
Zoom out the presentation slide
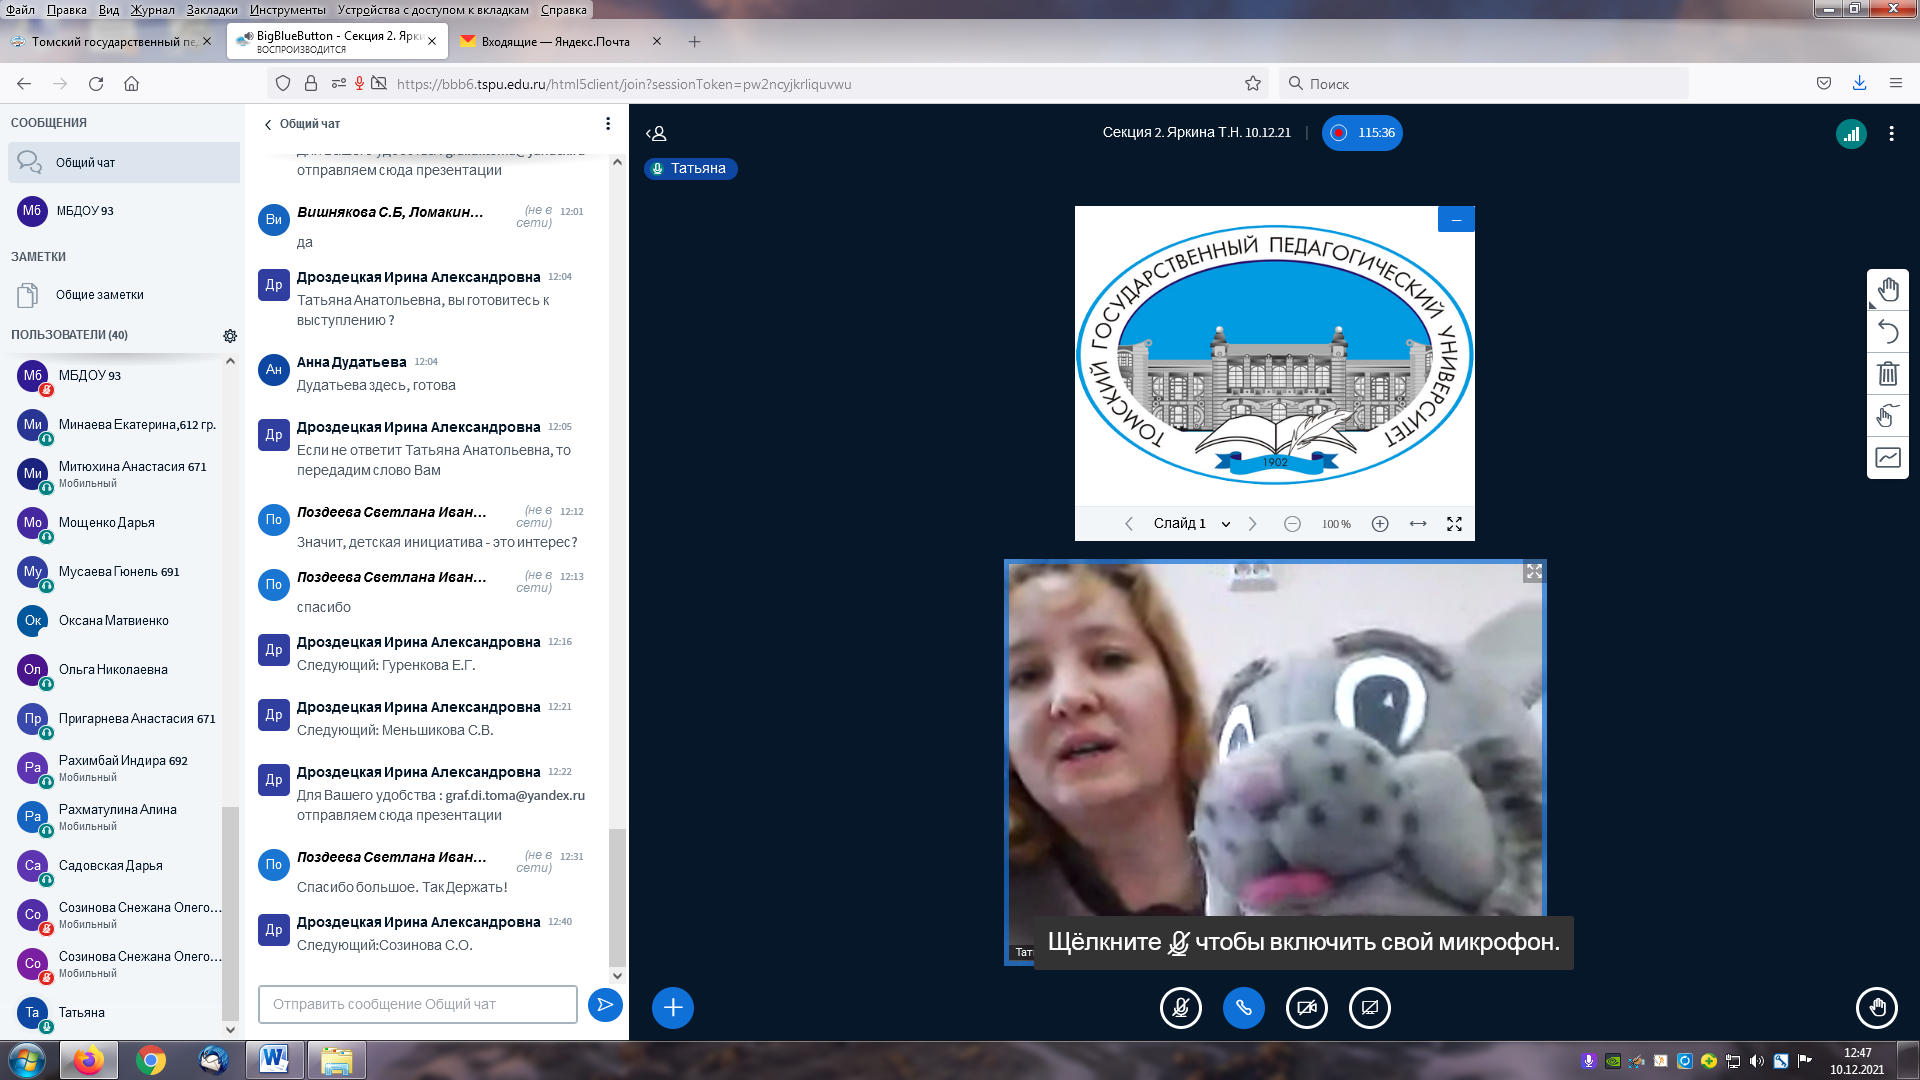click(1292, 524)
